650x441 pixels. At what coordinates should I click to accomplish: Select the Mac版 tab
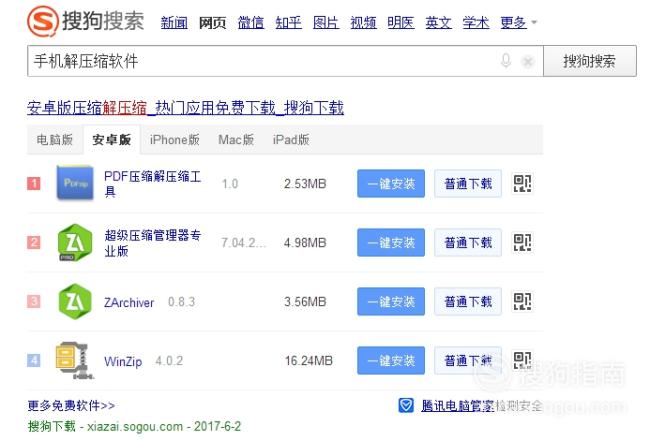coord(236,140)
